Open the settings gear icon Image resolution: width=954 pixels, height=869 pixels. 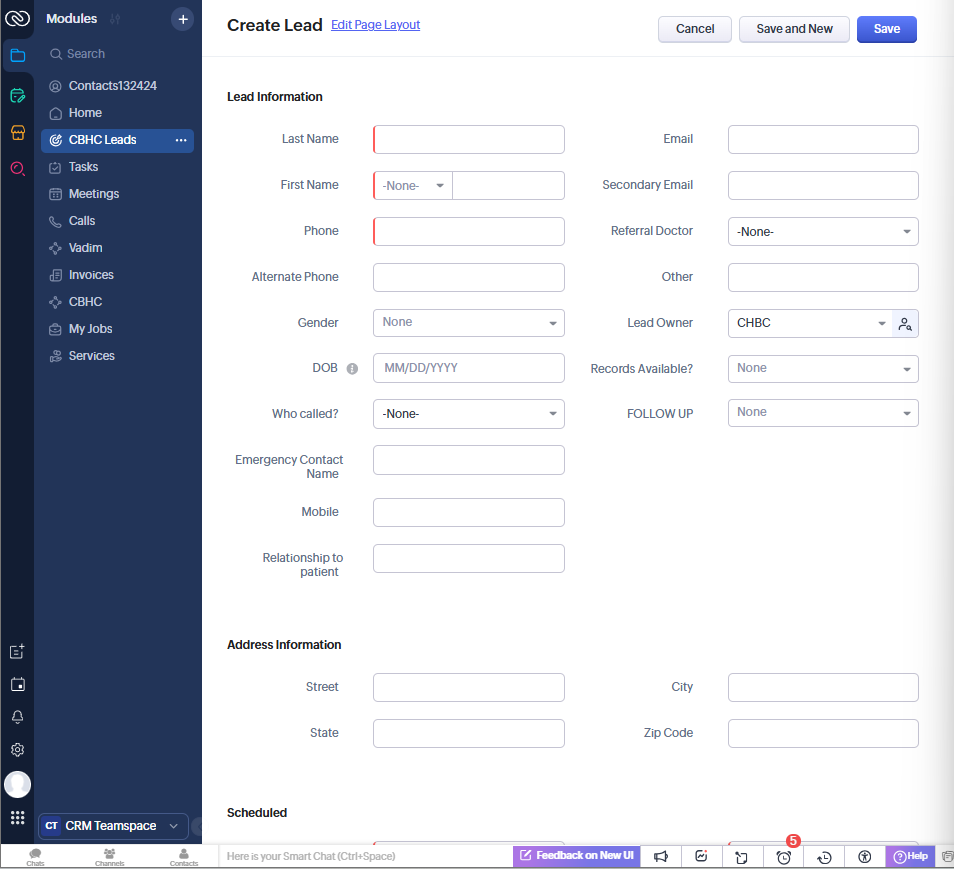[x=18, y=750]
